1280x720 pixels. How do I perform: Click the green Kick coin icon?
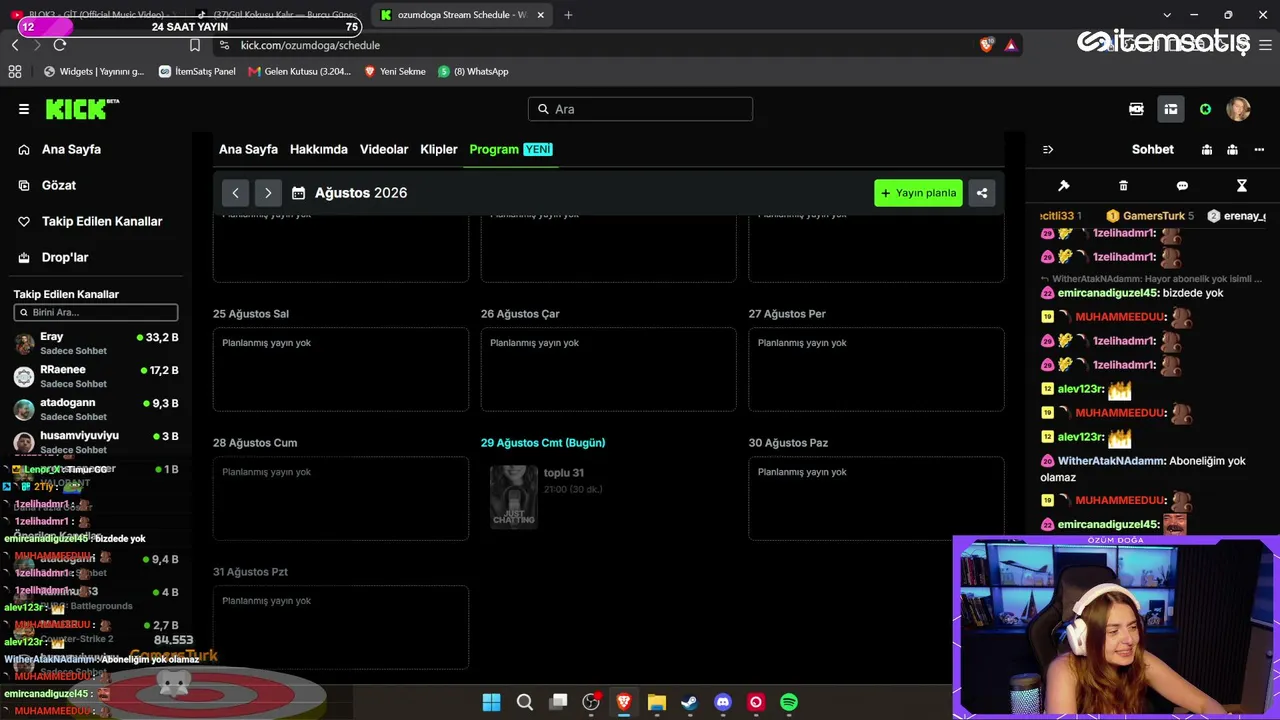coord(1205,109)
